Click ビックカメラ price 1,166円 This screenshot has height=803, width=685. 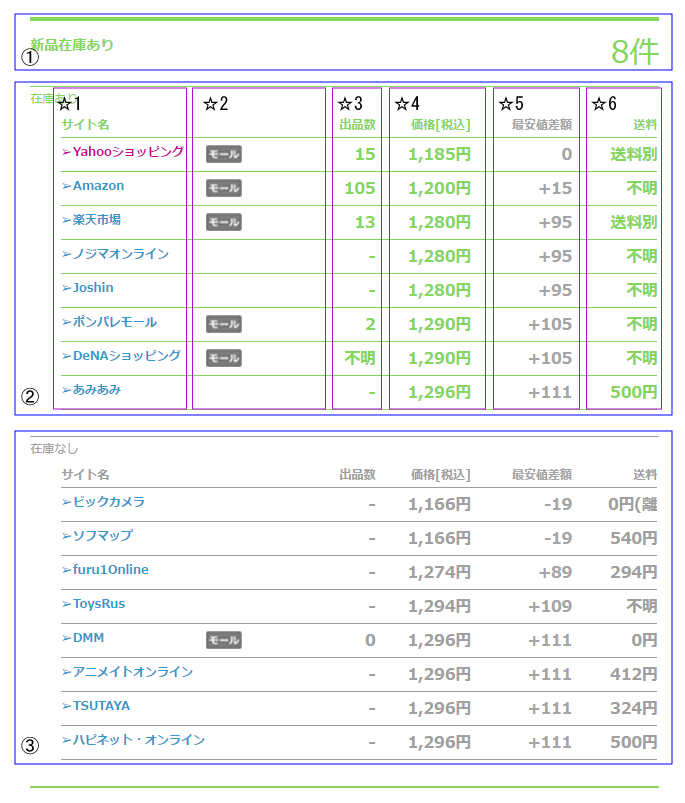(439, 504)
